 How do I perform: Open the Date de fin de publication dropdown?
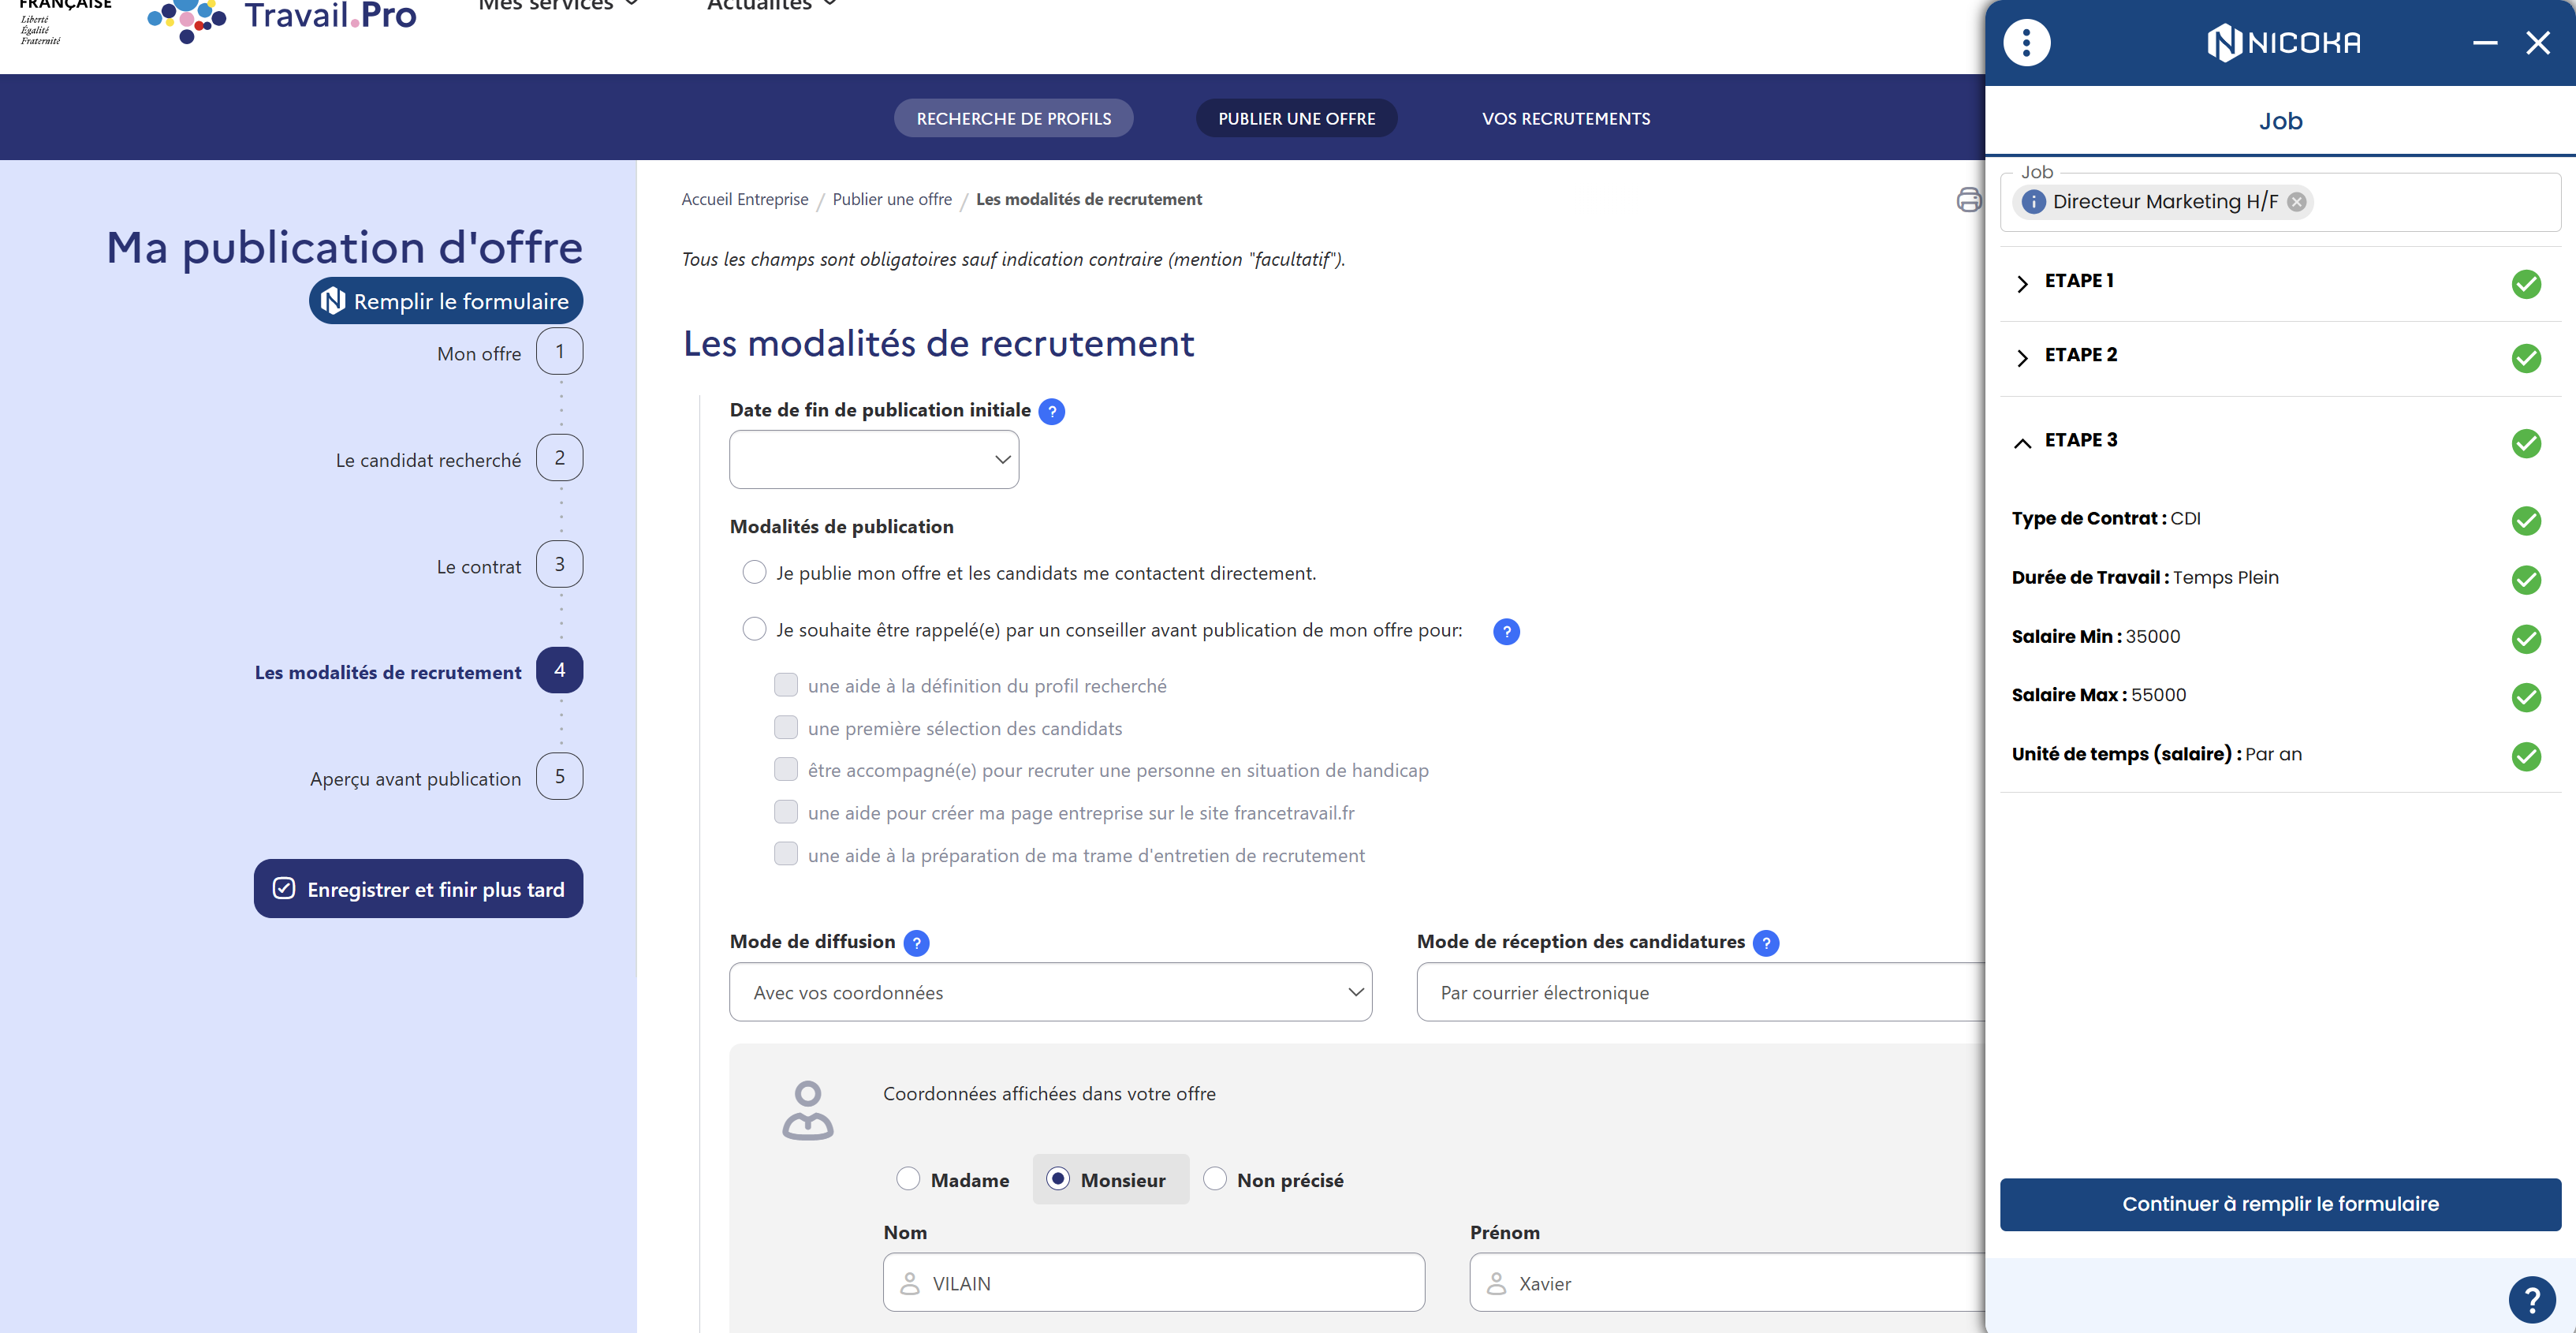coord(873,459)
